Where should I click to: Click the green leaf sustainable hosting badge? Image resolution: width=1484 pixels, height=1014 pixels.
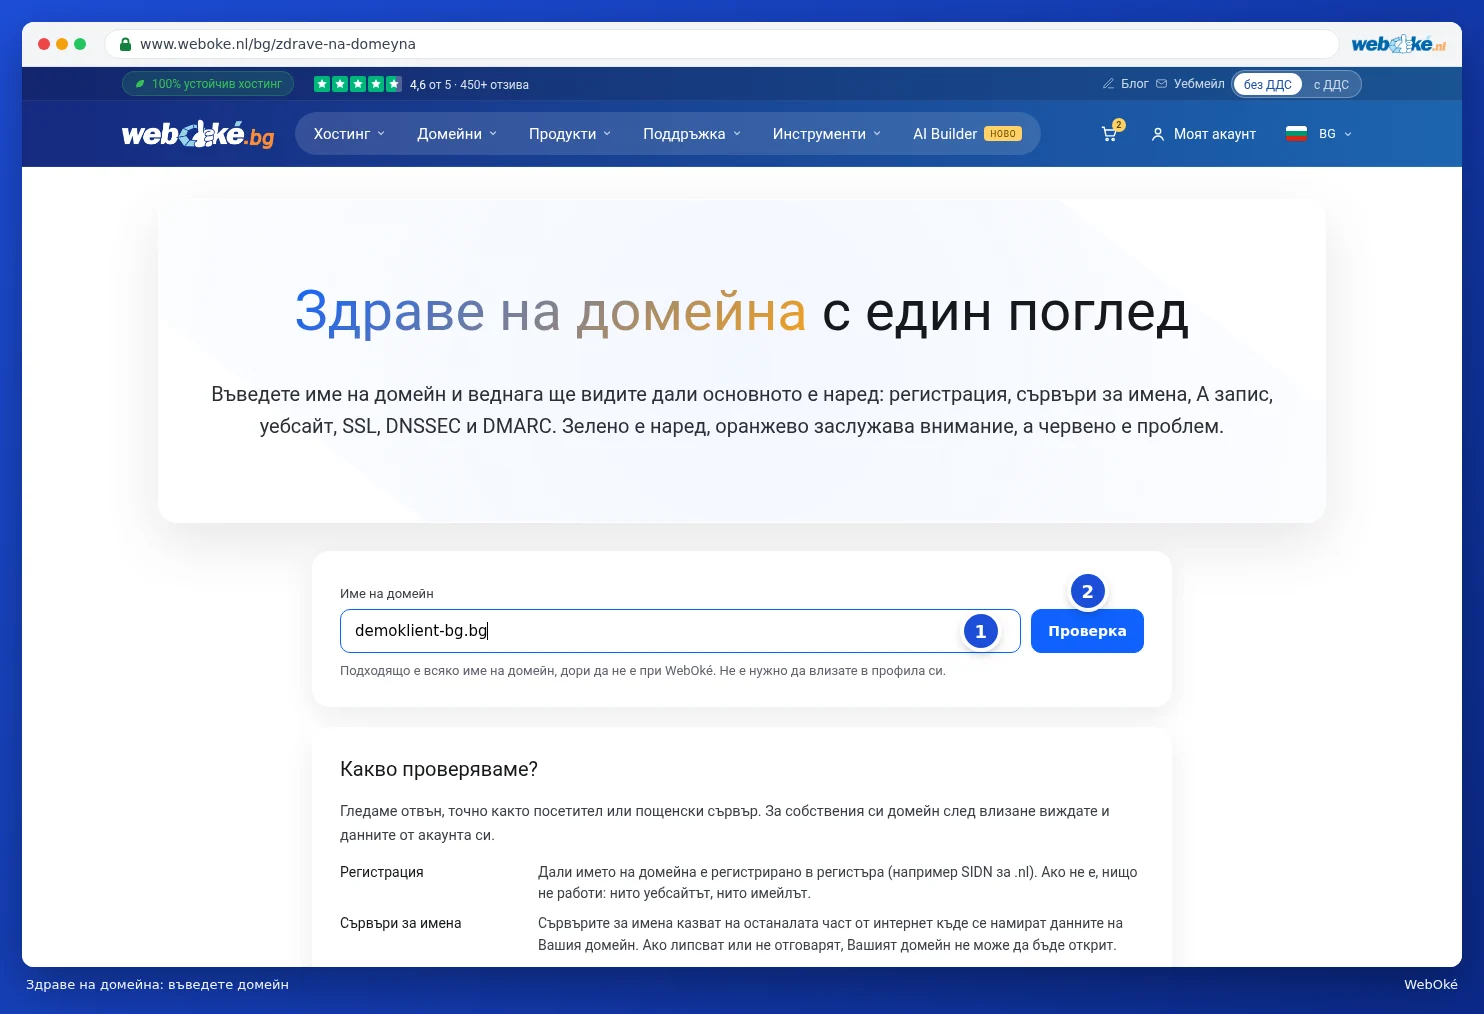208,84
